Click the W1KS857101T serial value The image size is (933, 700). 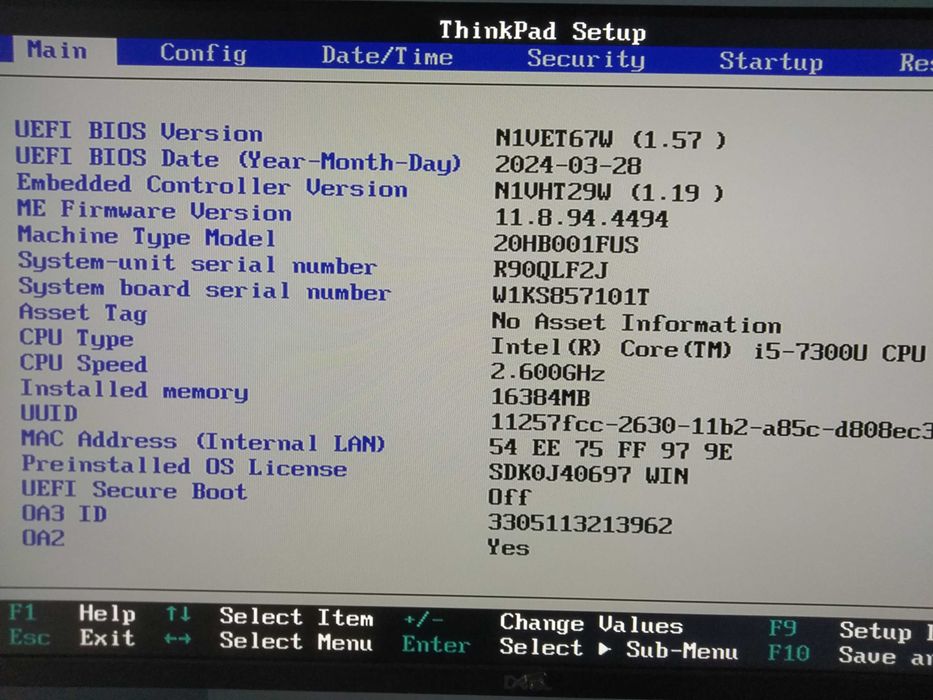pos(571,296)
